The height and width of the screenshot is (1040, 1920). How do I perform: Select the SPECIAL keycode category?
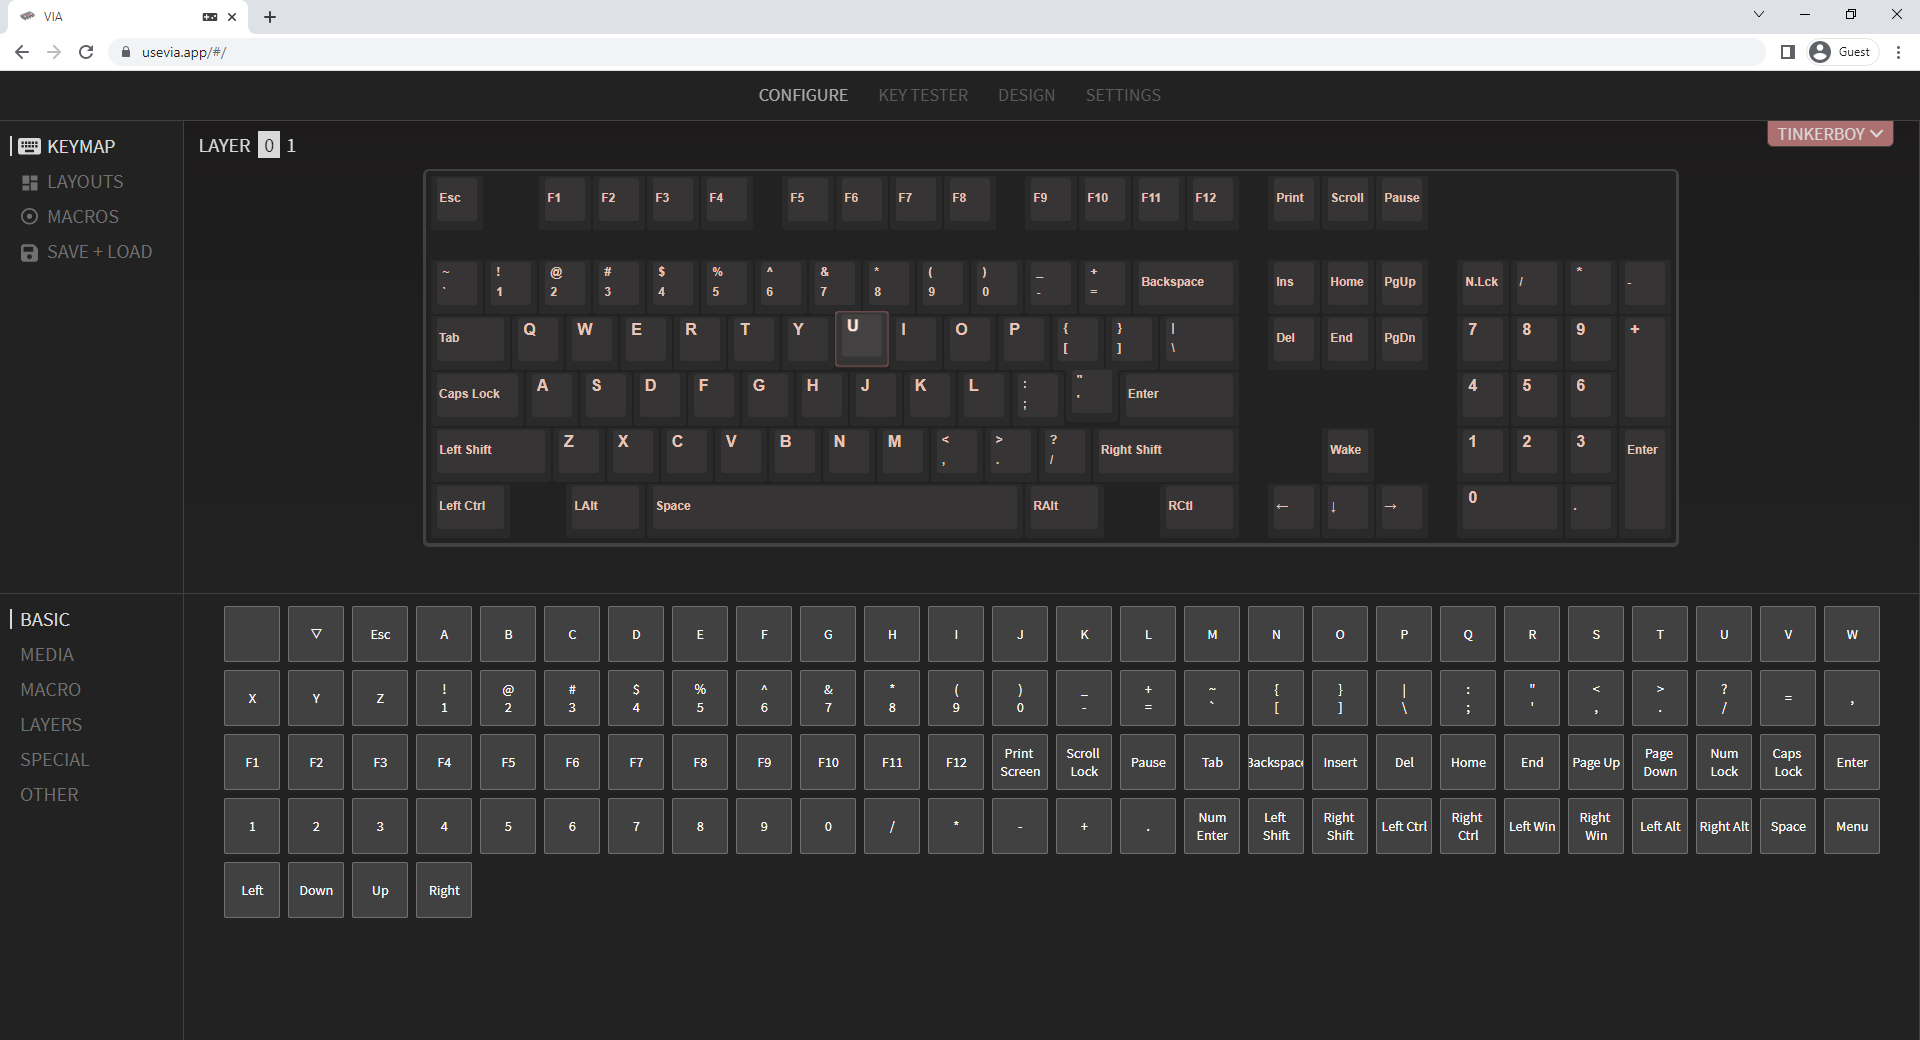(55, 760)
